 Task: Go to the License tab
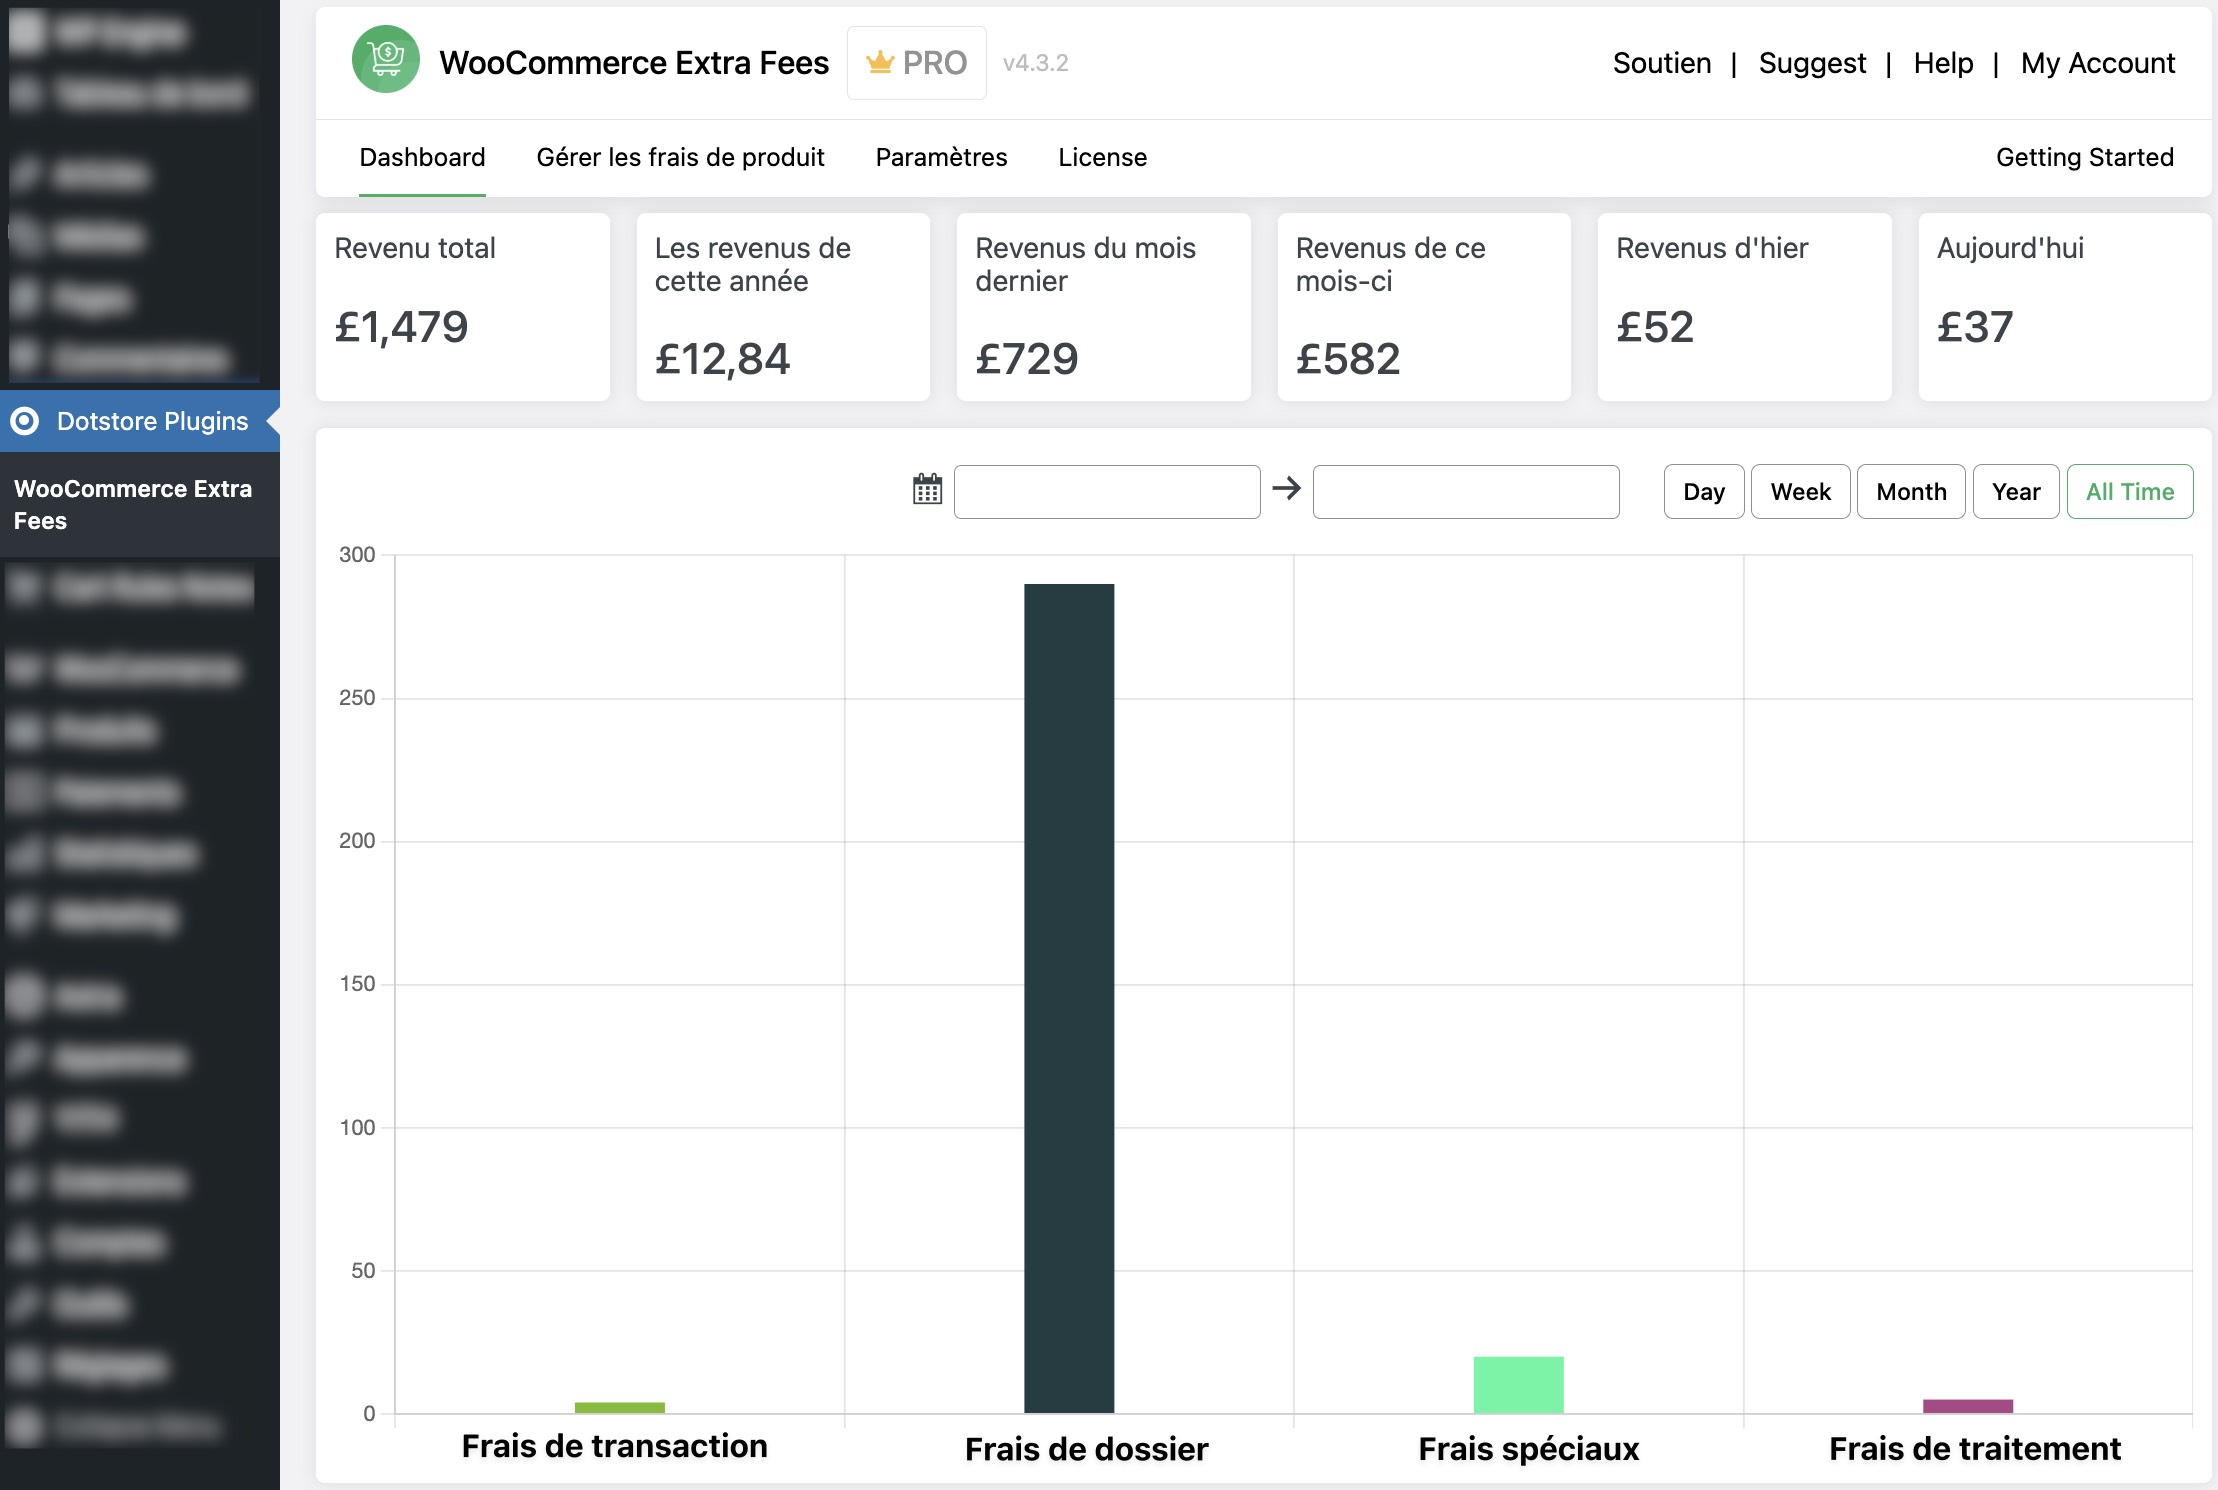coord(1102,157)
